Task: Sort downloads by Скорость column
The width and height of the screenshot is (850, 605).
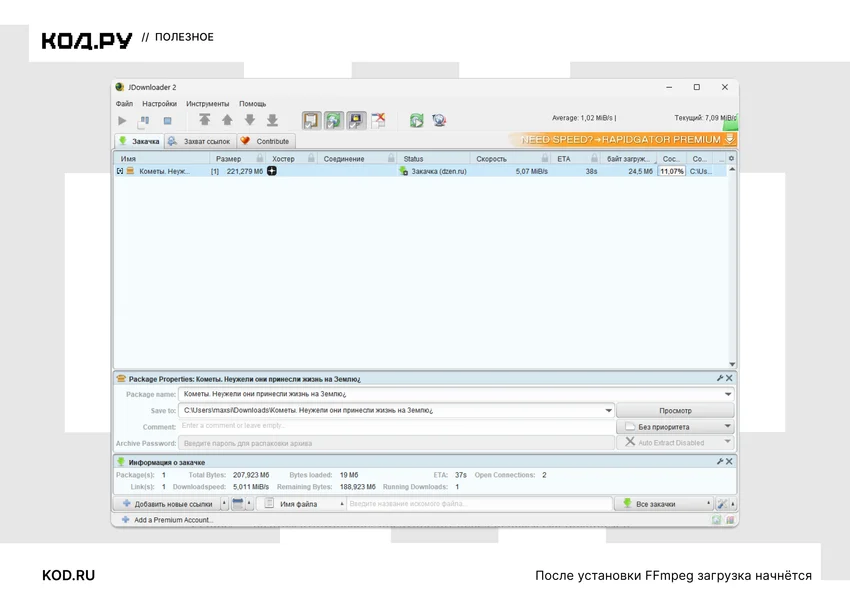Action: point(510,159)
